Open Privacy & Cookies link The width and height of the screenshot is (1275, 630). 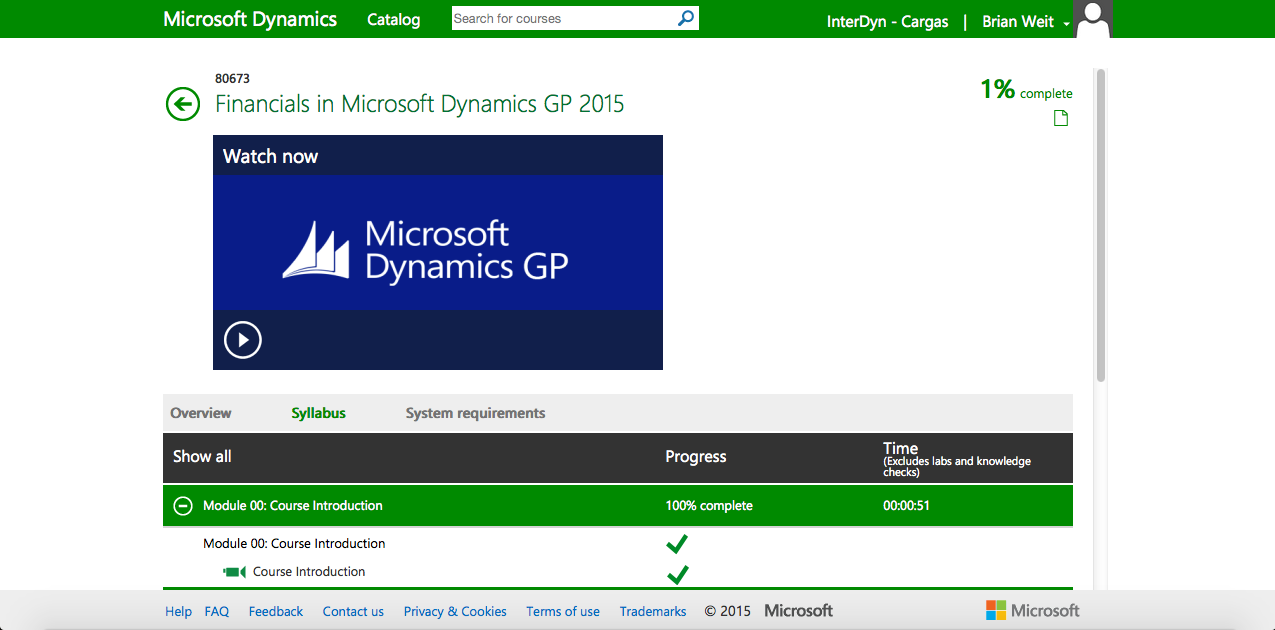coord(455,612)
